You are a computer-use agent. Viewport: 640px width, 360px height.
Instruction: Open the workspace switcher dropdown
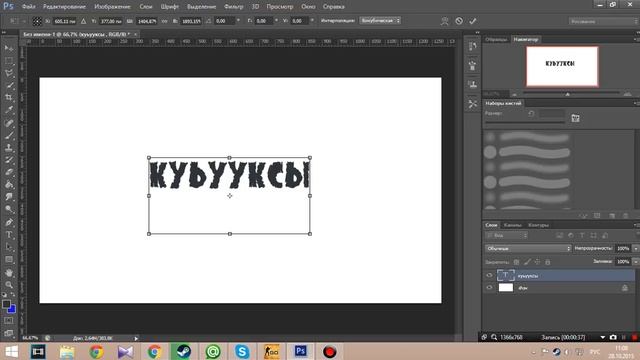click(604, 21)
